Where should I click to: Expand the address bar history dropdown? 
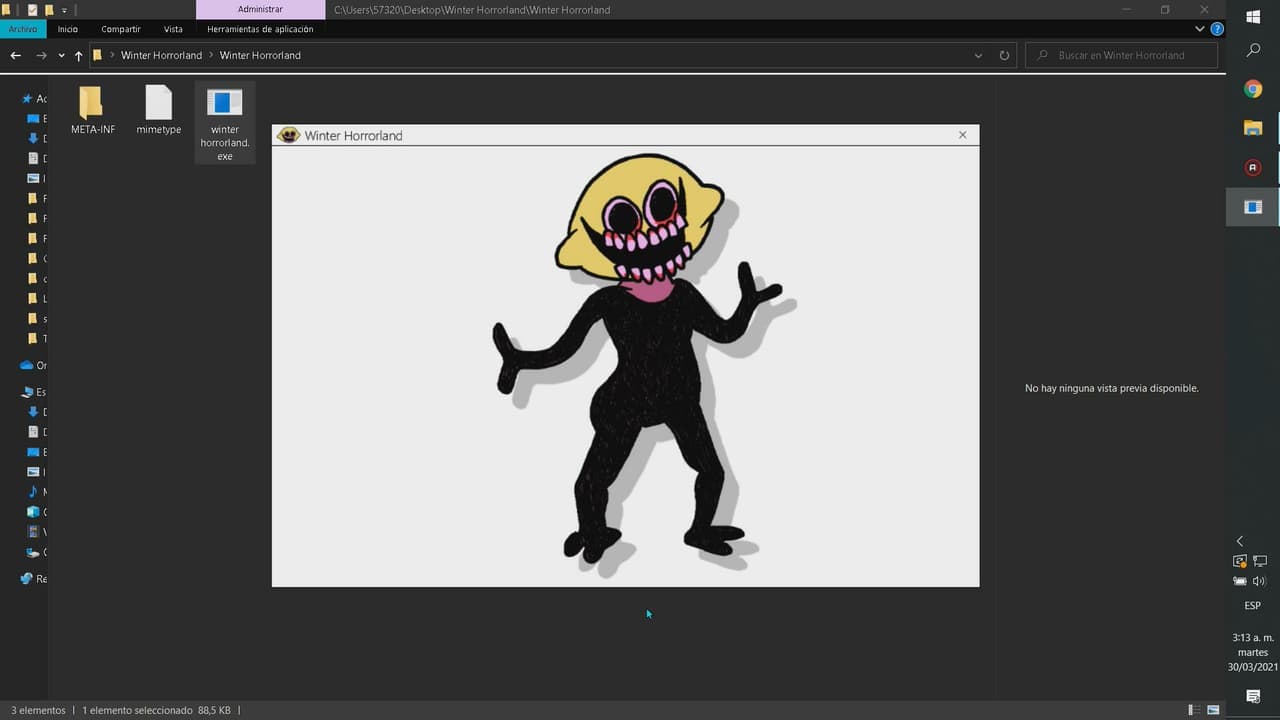pos(978,55)
